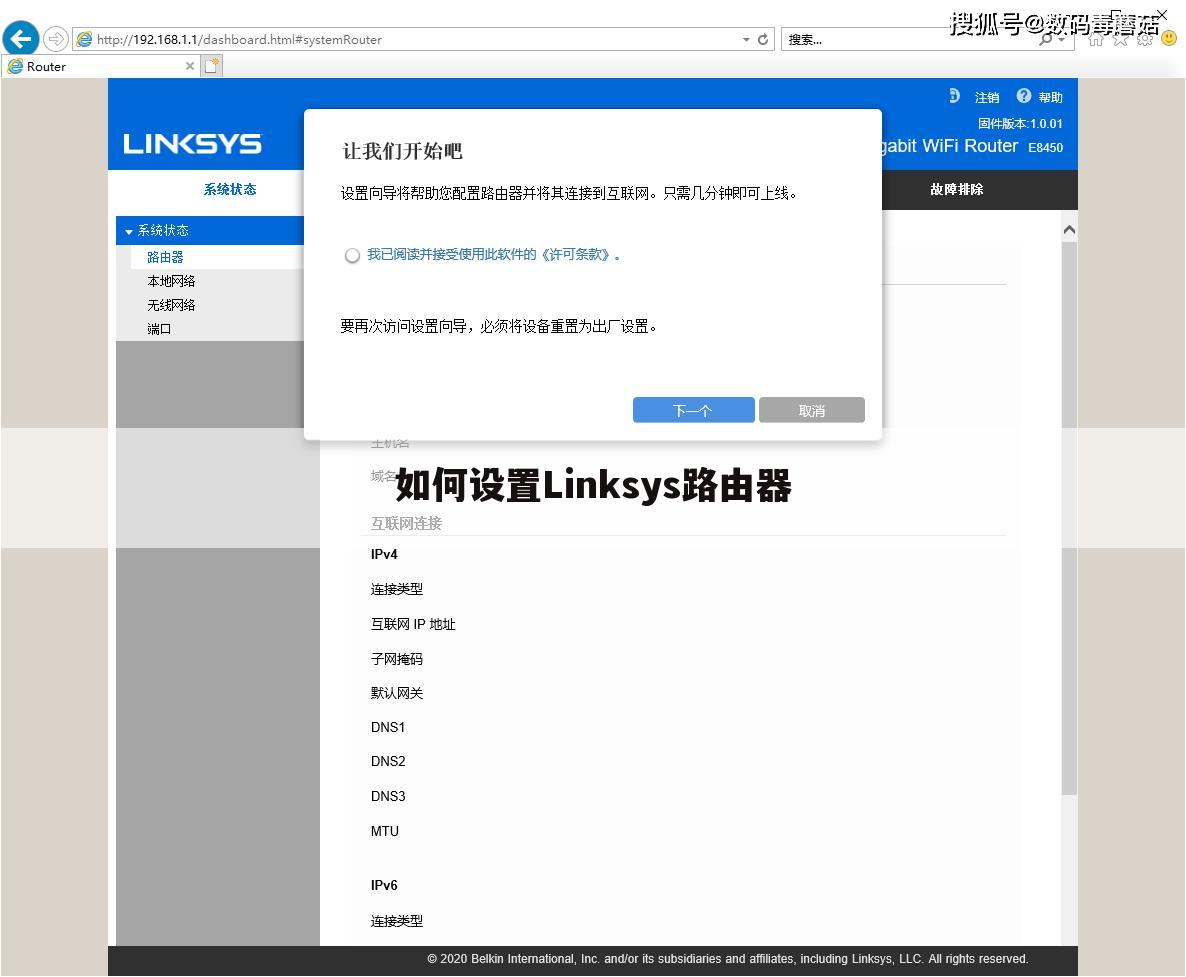Collapse the 系统状态 sidebar section
Screen dimensions: 1186x977
pos(130,230)
